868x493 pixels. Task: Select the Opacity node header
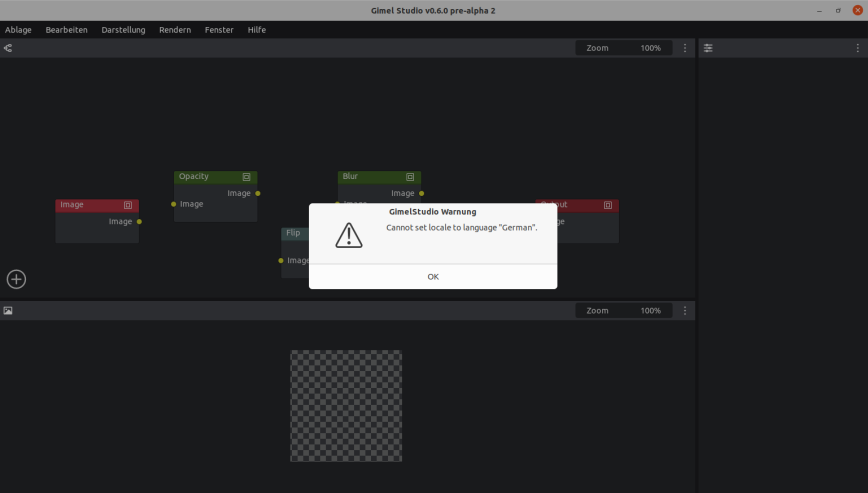215,177
